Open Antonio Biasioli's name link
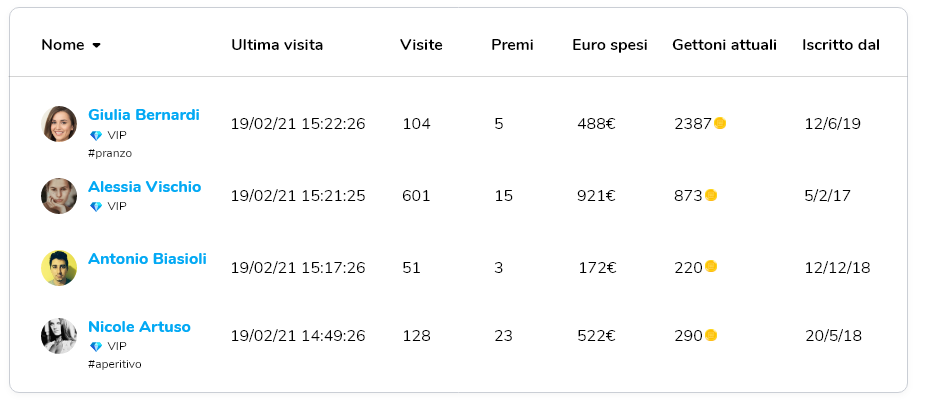 [x=147, y=259]
